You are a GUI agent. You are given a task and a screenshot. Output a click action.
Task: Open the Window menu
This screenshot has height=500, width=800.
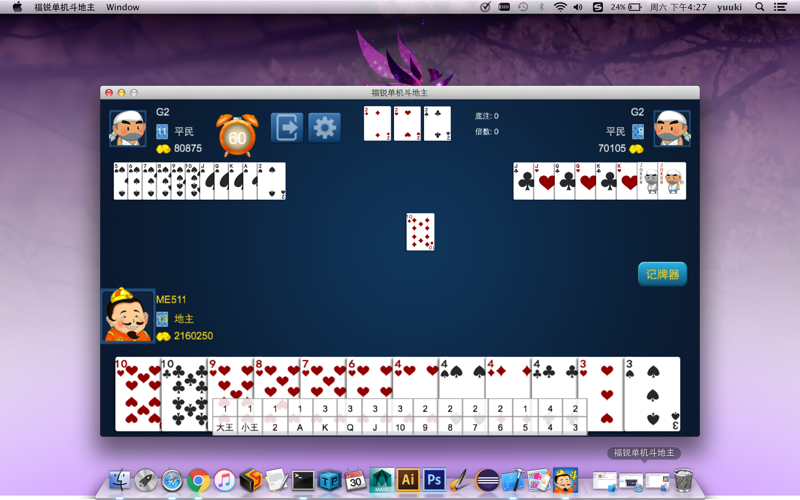pyautogui.click(x=122, y=7)
